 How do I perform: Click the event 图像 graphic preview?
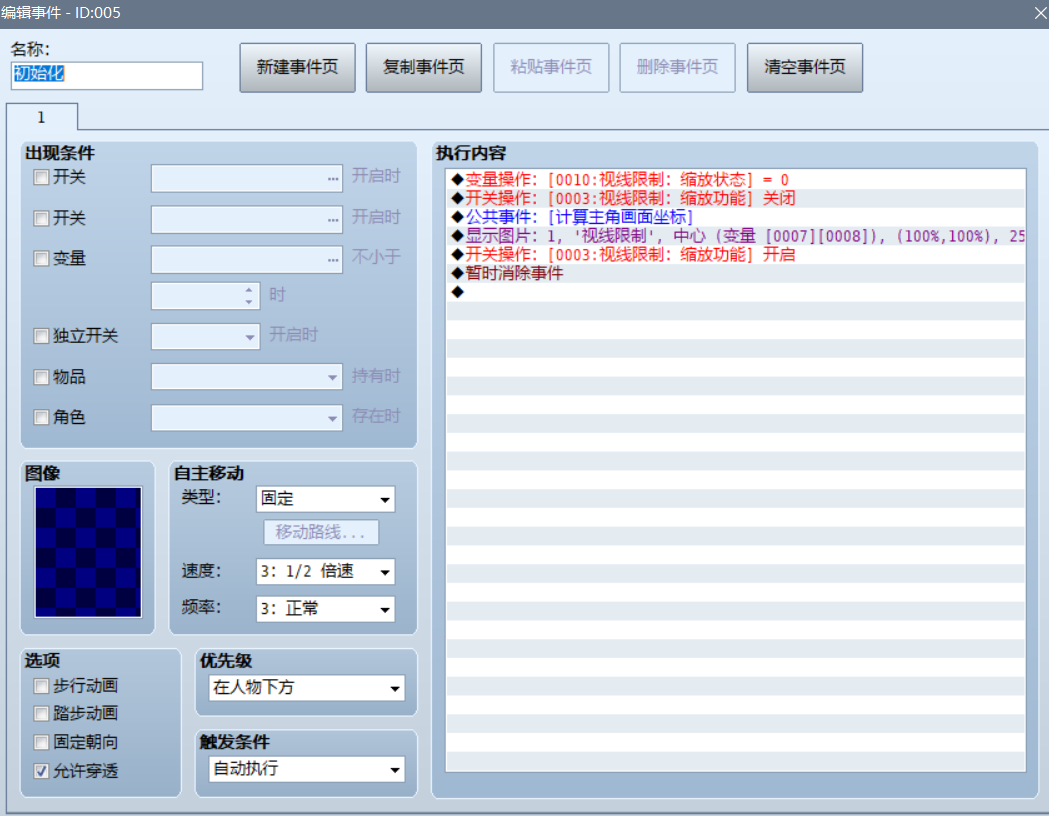point(88,552)
